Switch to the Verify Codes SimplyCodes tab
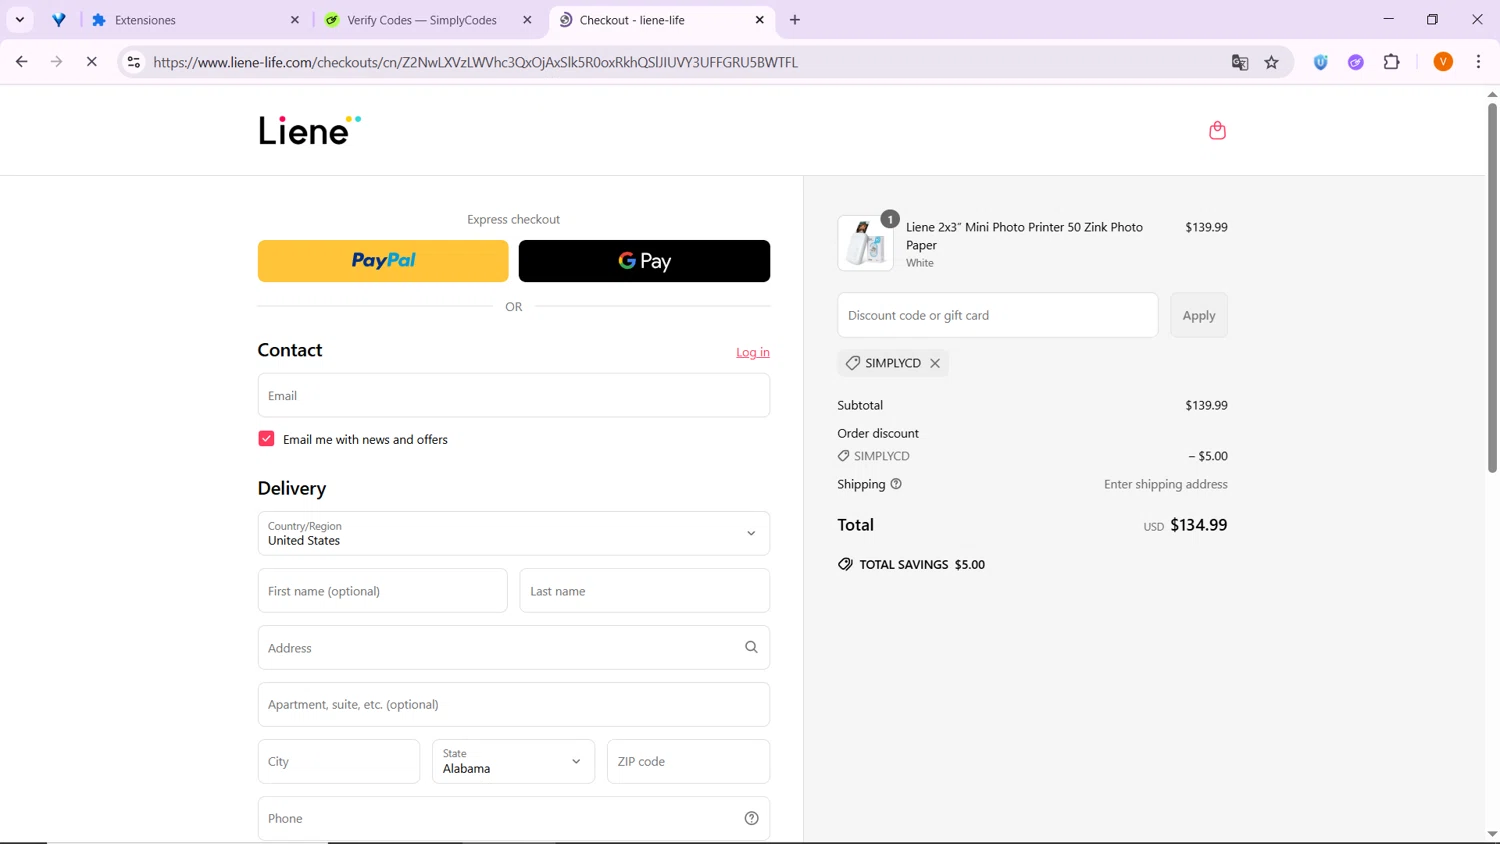 click(x=428, y=20)
